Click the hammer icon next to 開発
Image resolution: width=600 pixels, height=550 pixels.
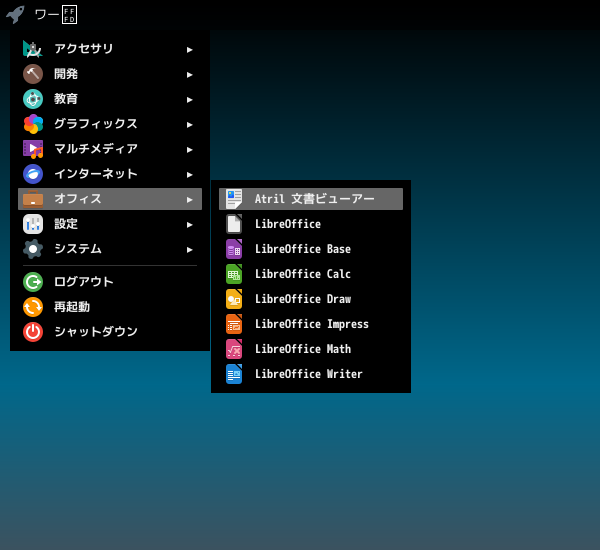tap(33, 74)
